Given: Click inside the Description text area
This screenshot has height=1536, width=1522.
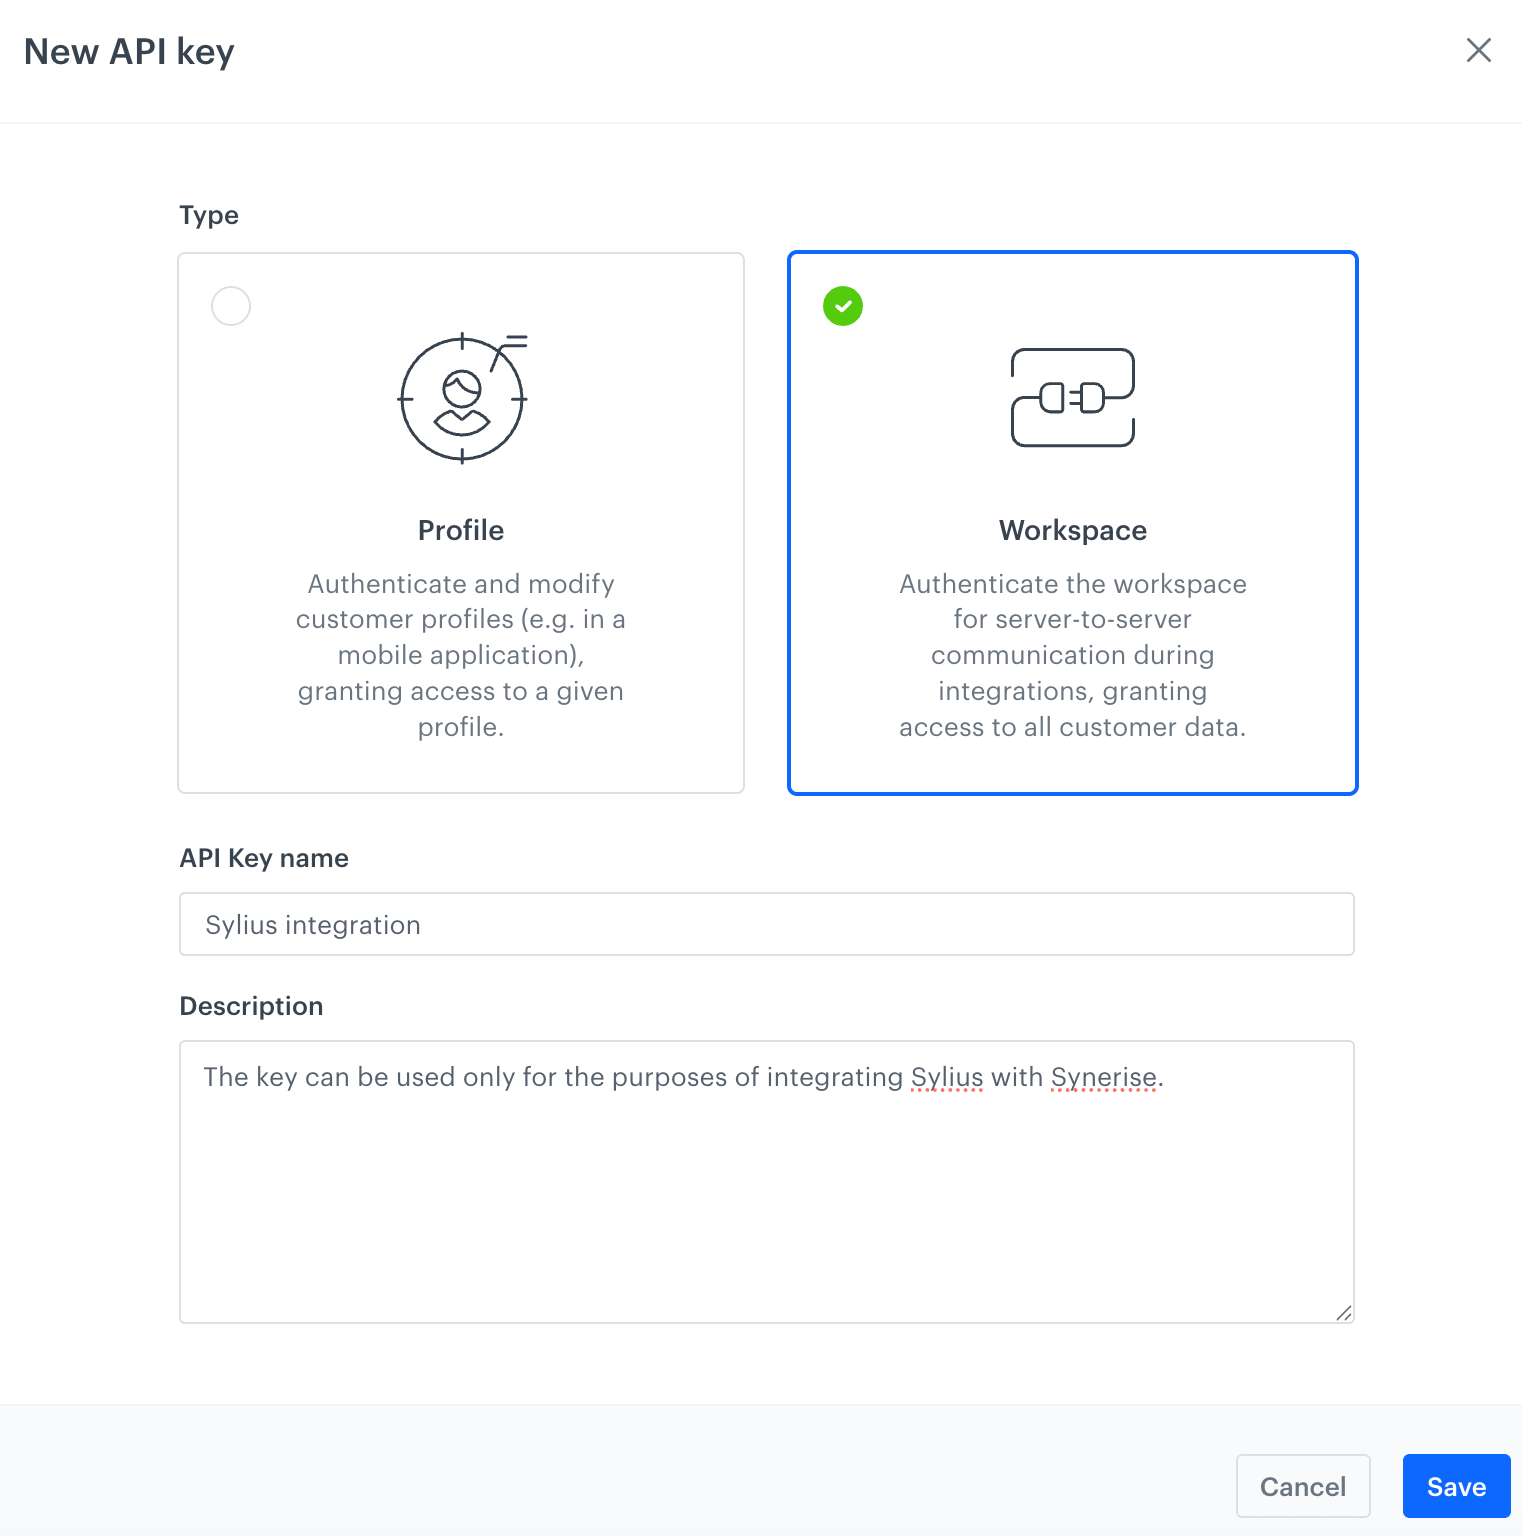Looking at the screenshot, I should point(766,1200).
